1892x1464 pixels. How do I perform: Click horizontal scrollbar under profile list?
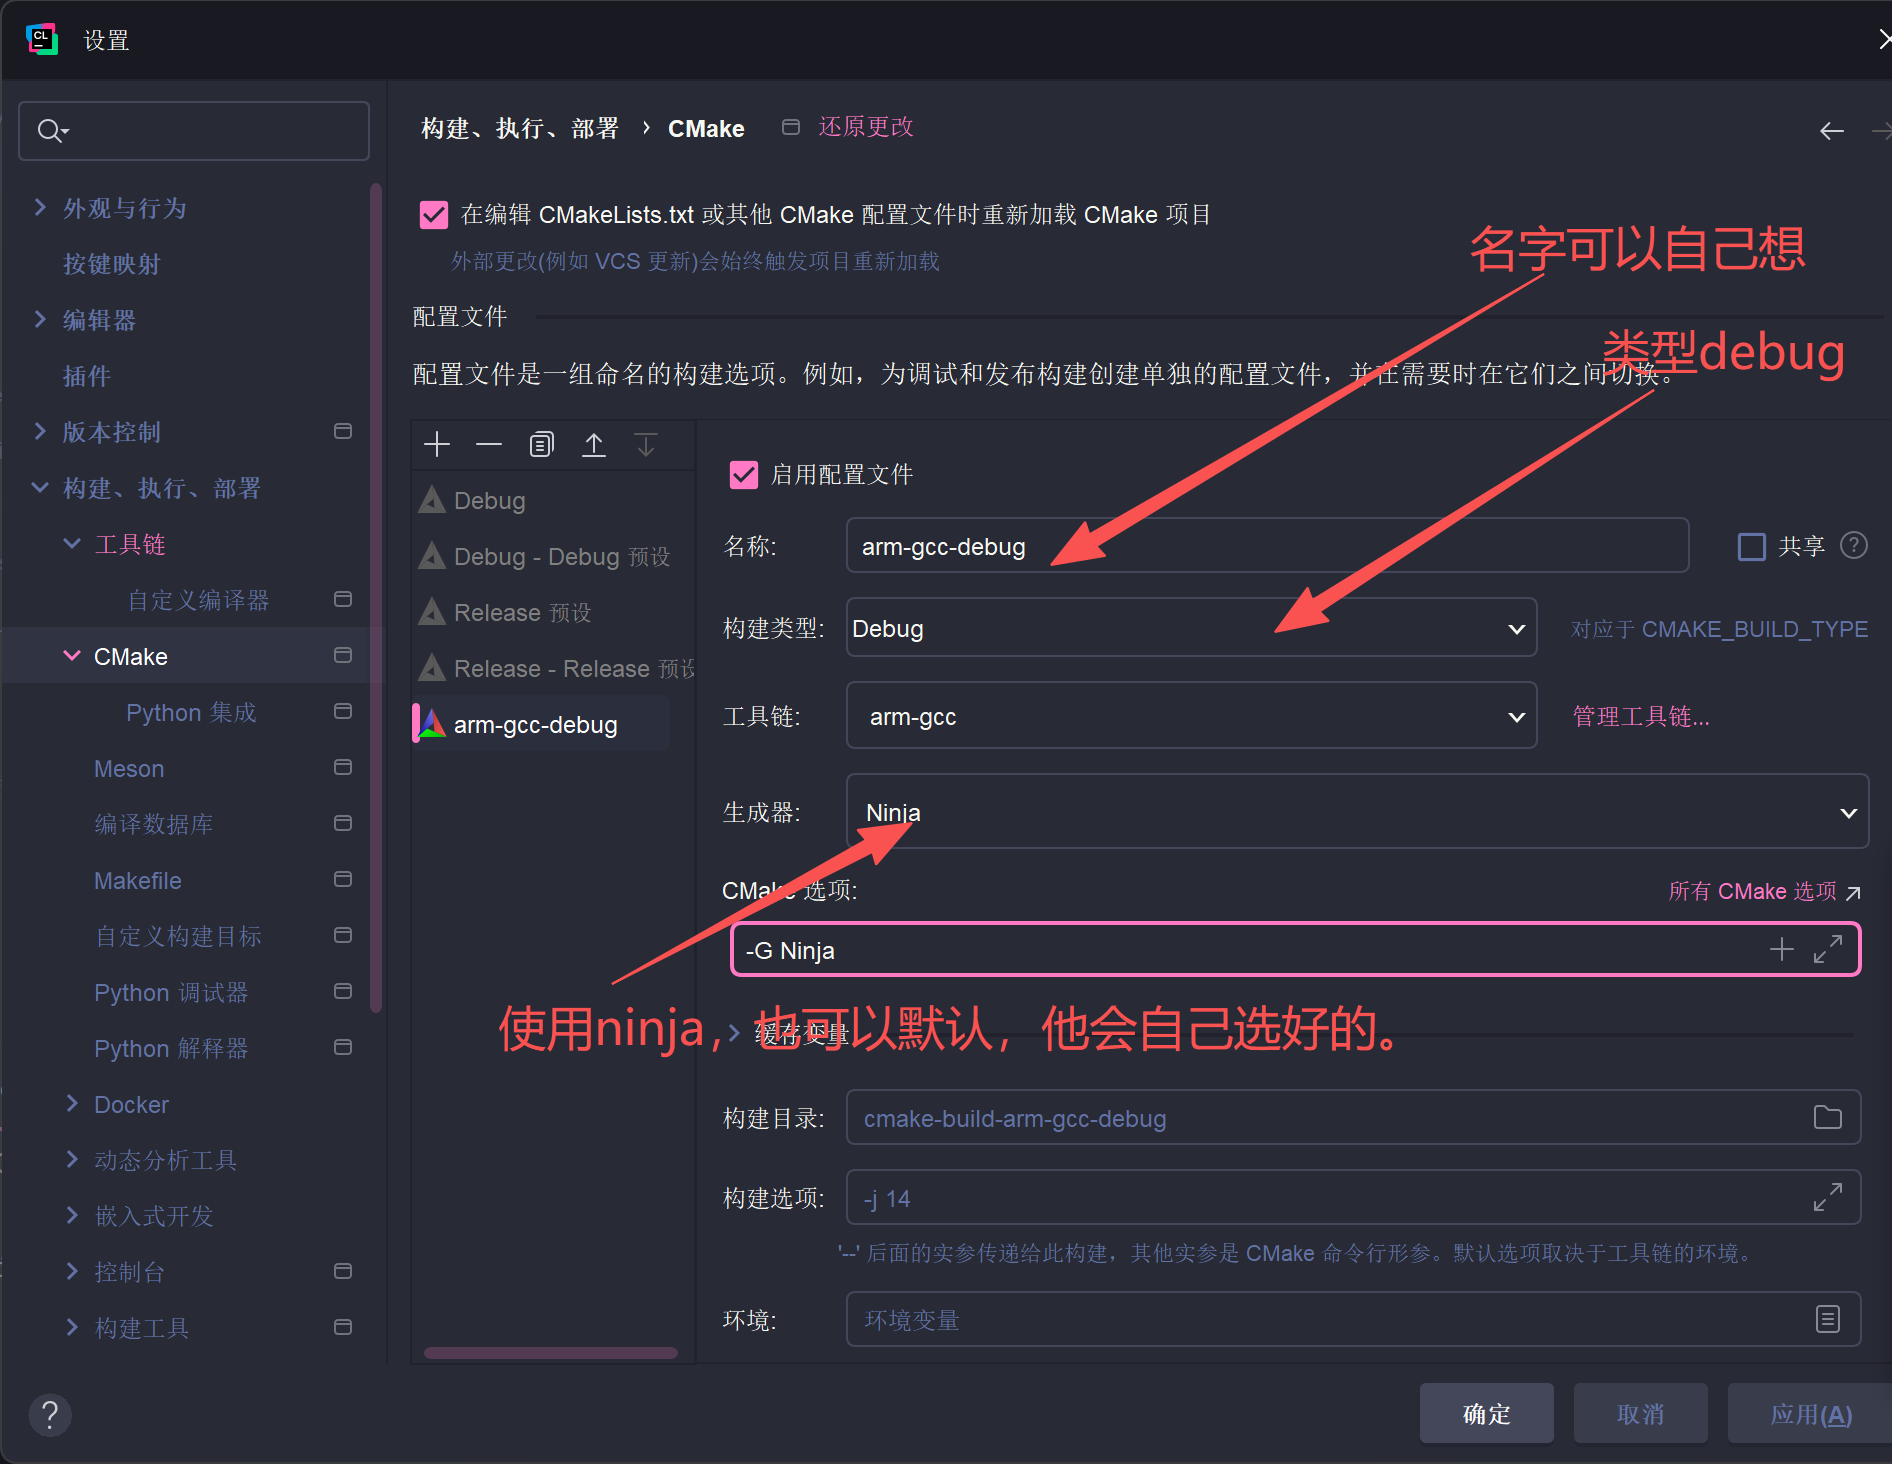point(551,1353)
